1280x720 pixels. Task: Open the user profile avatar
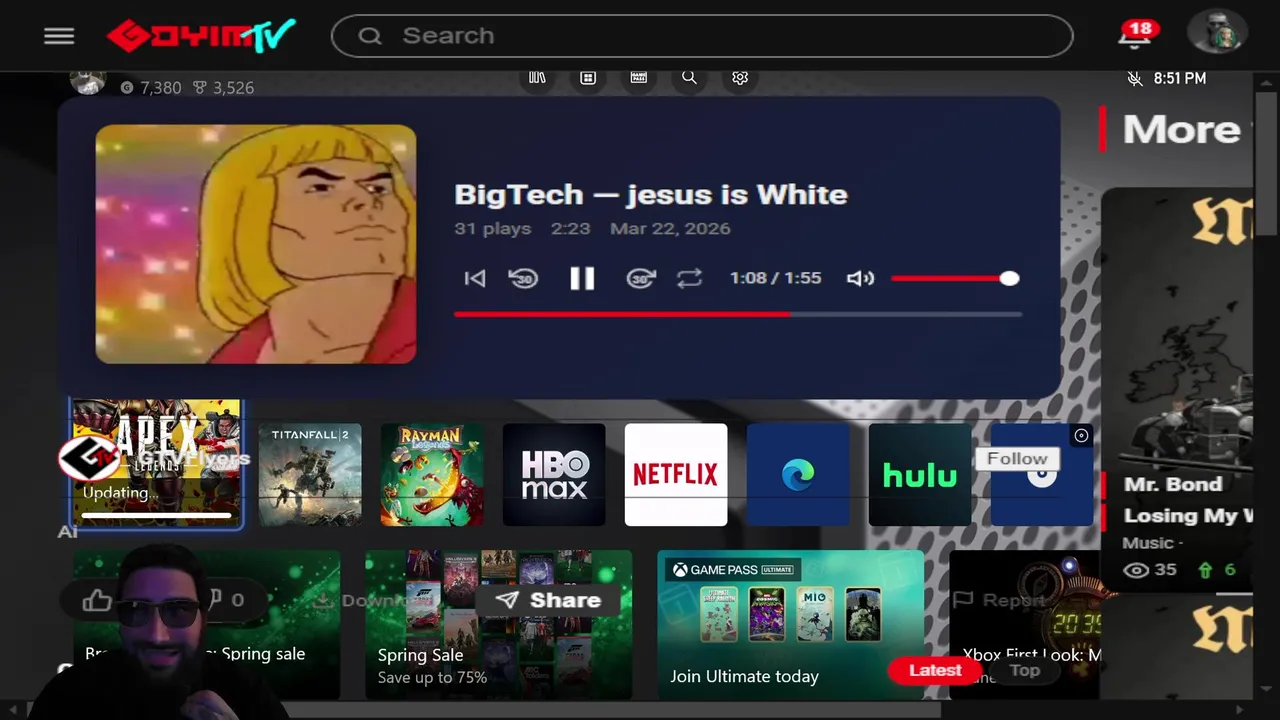coord(1217,33)
